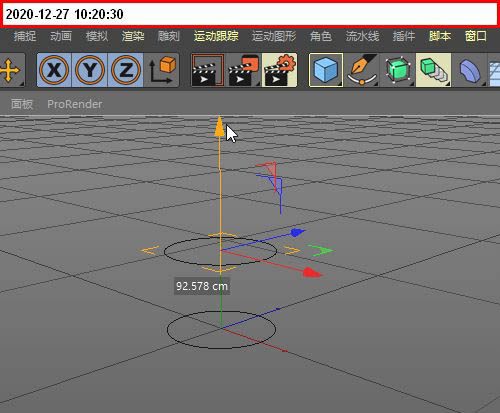Open the 渲染 menu

pyautogui.click(x=133, y=36)
